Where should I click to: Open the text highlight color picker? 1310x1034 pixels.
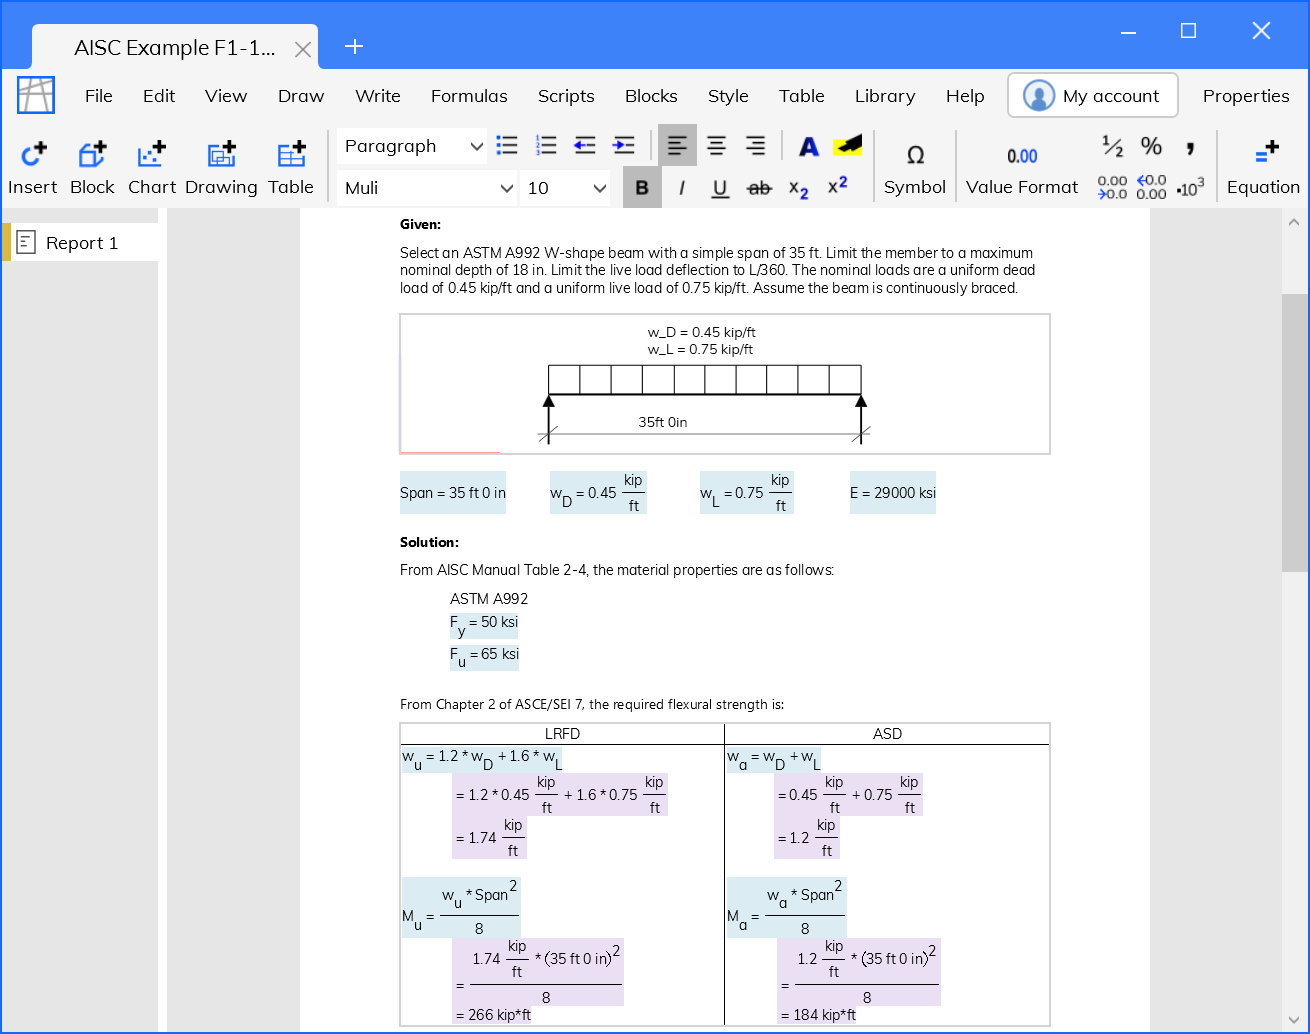[x=848, y=146]
